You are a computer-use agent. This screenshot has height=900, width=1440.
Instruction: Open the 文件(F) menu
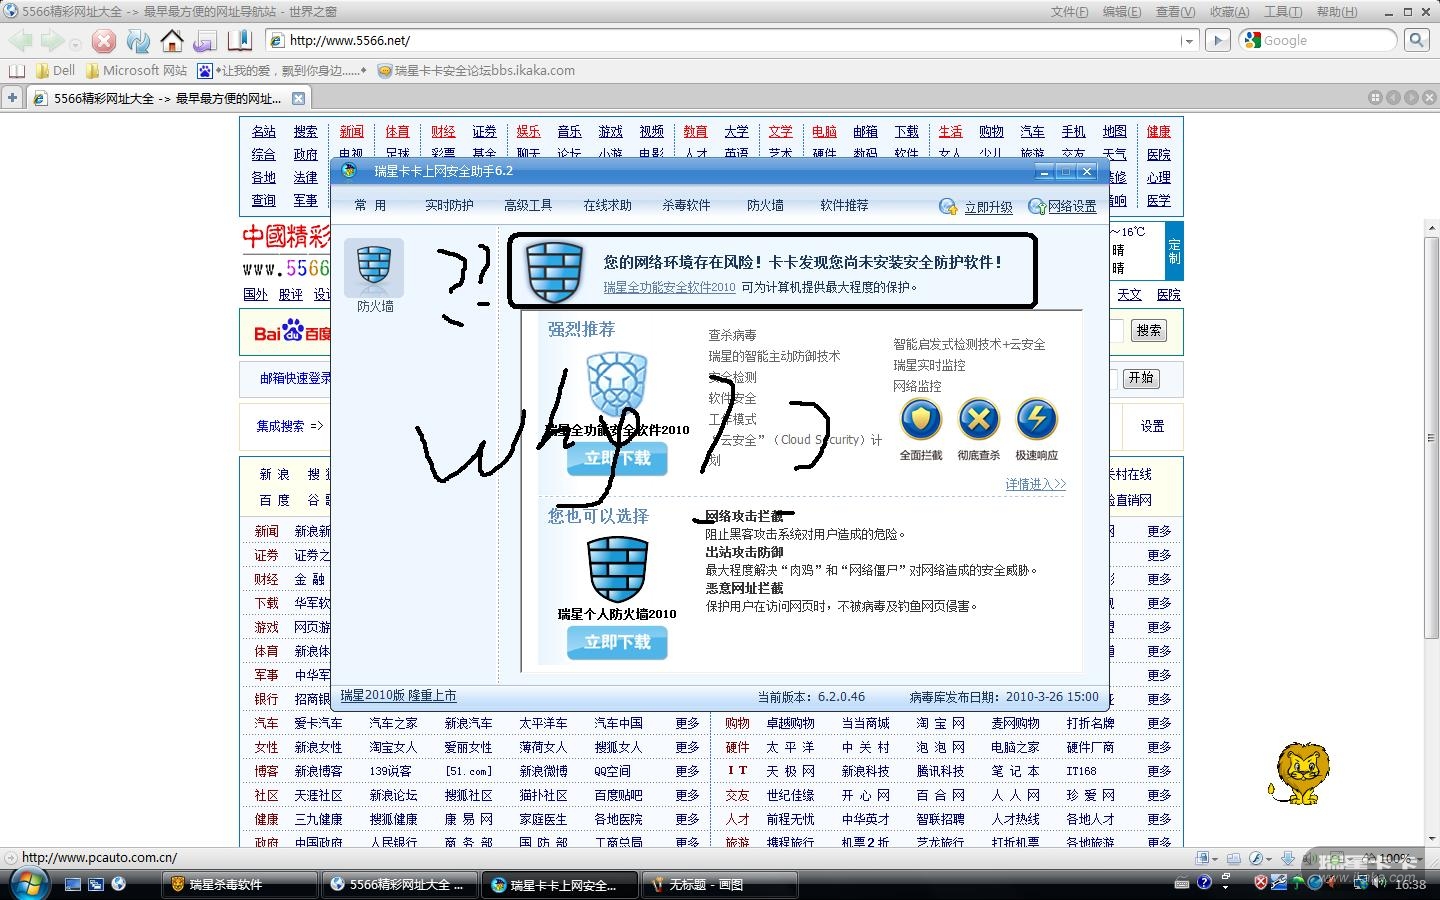coord(1070,12)
